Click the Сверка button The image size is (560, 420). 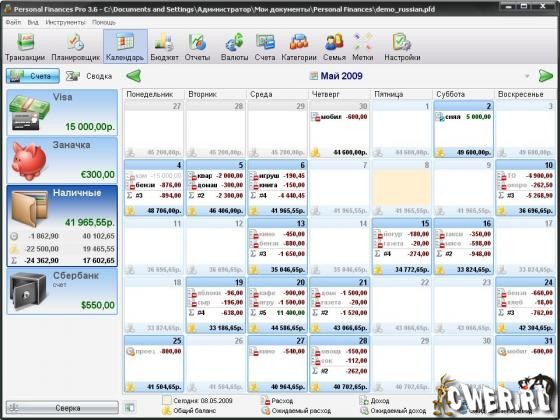click(62, 408)
